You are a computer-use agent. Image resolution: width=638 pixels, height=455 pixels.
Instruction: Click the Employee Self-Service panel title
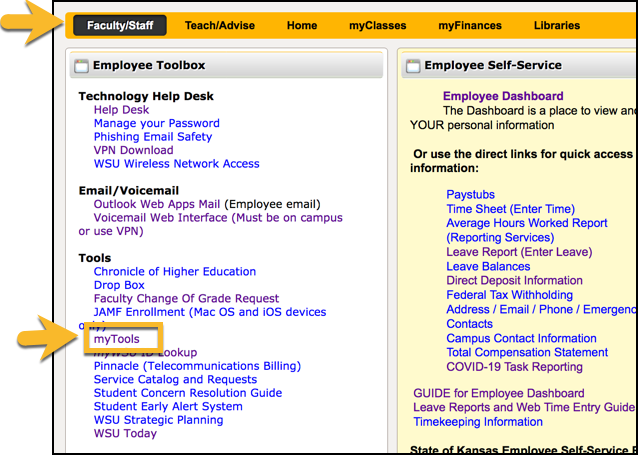[493, 65]
